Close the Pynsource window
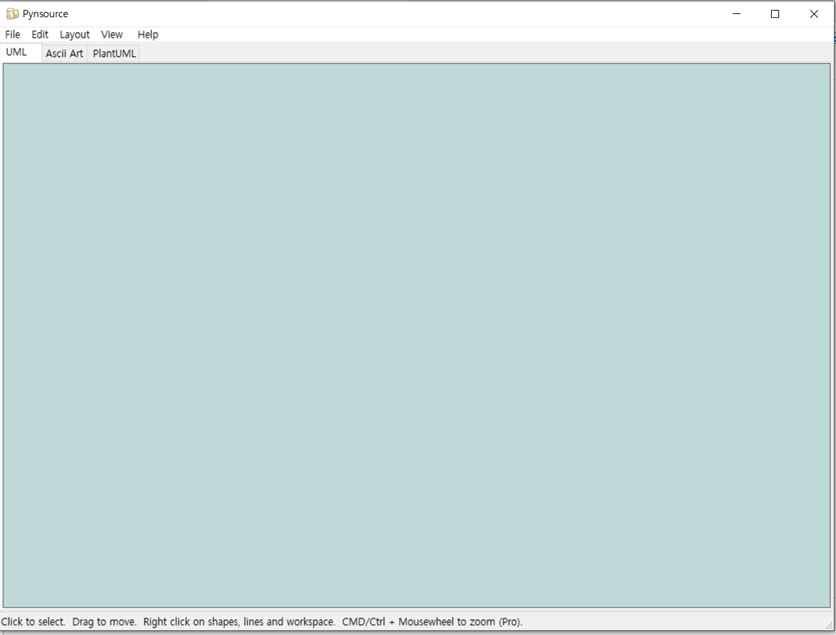The width and height of the screenshot is (836, 635). tap(814, 14)
